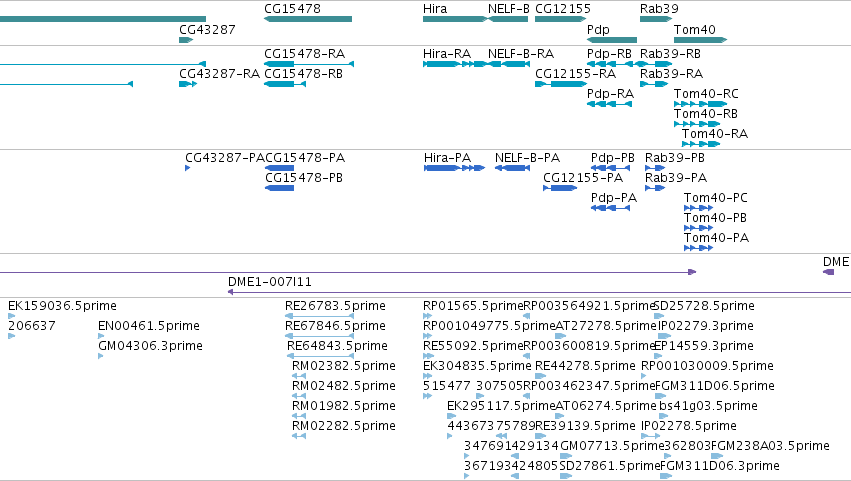Select the CG15478 gene feature
The width and height of the screenshot is (851, 481).
[x=308, y=19]
